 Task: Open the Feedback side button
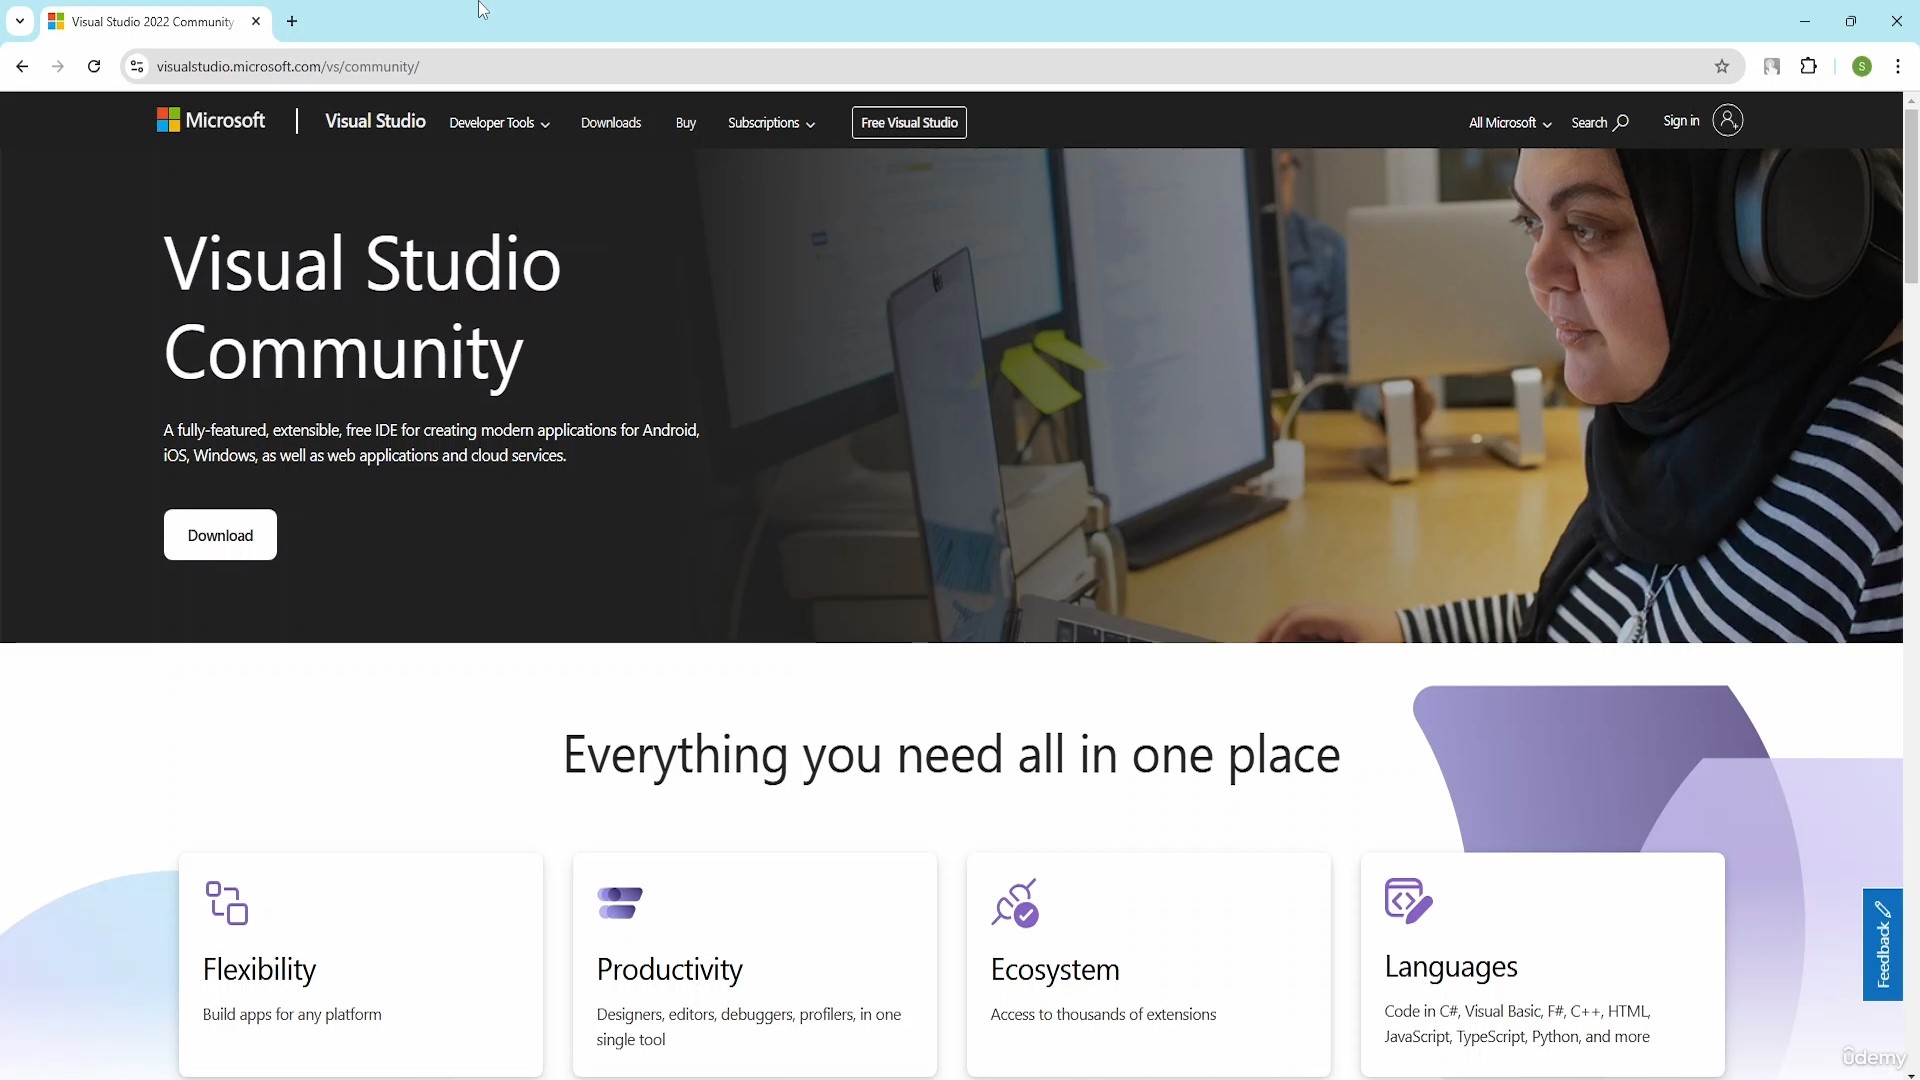(1882, 944)
